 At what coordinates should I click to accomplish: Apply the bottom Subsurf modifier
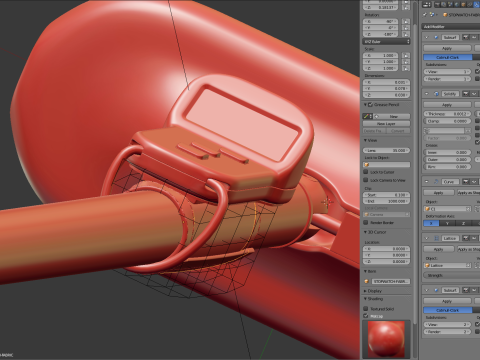click(x=447, y=301)
